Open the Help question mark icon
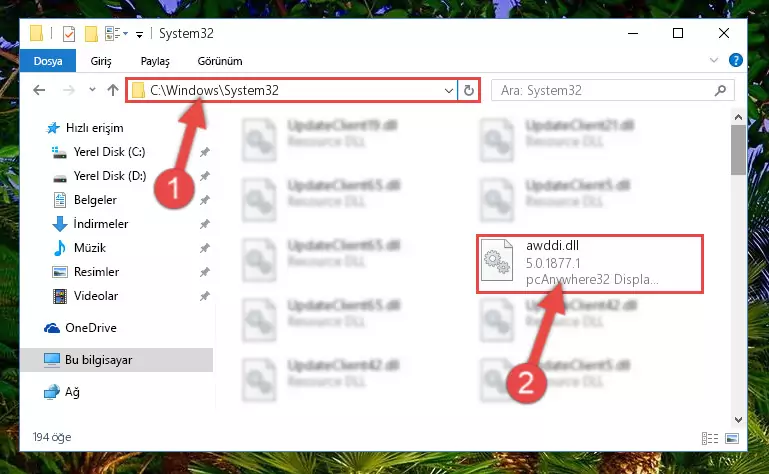This screenshot has width=769, height=474. tap(735, 60)
